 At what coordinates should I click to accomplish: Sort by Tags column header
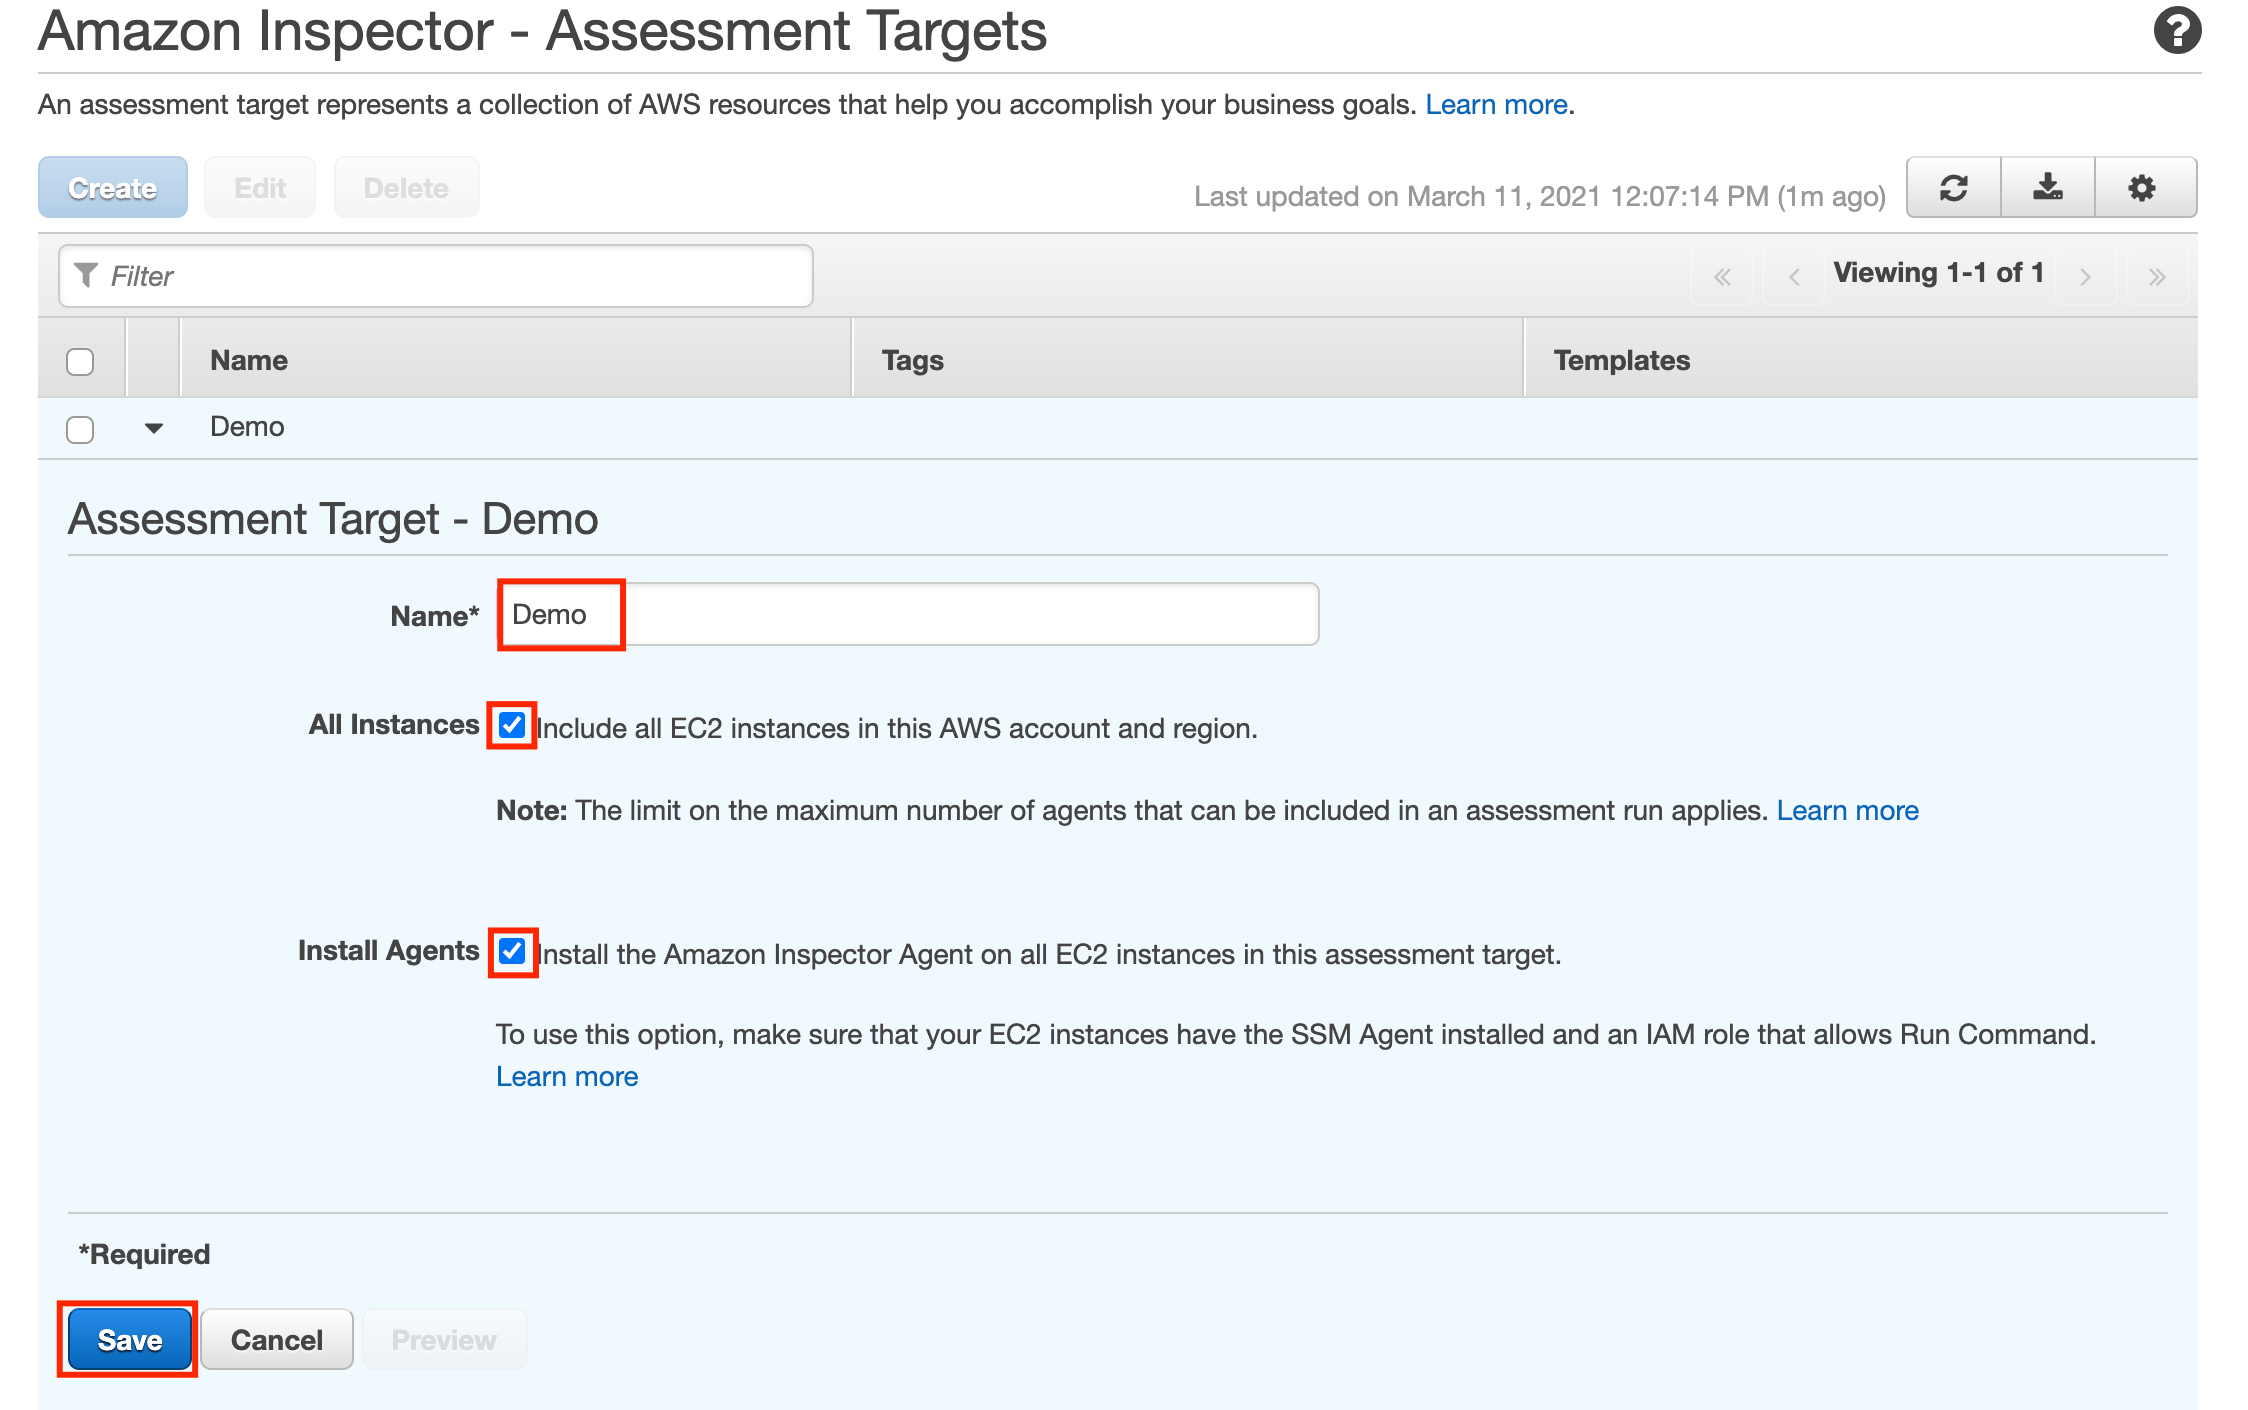coord(1188,360)
